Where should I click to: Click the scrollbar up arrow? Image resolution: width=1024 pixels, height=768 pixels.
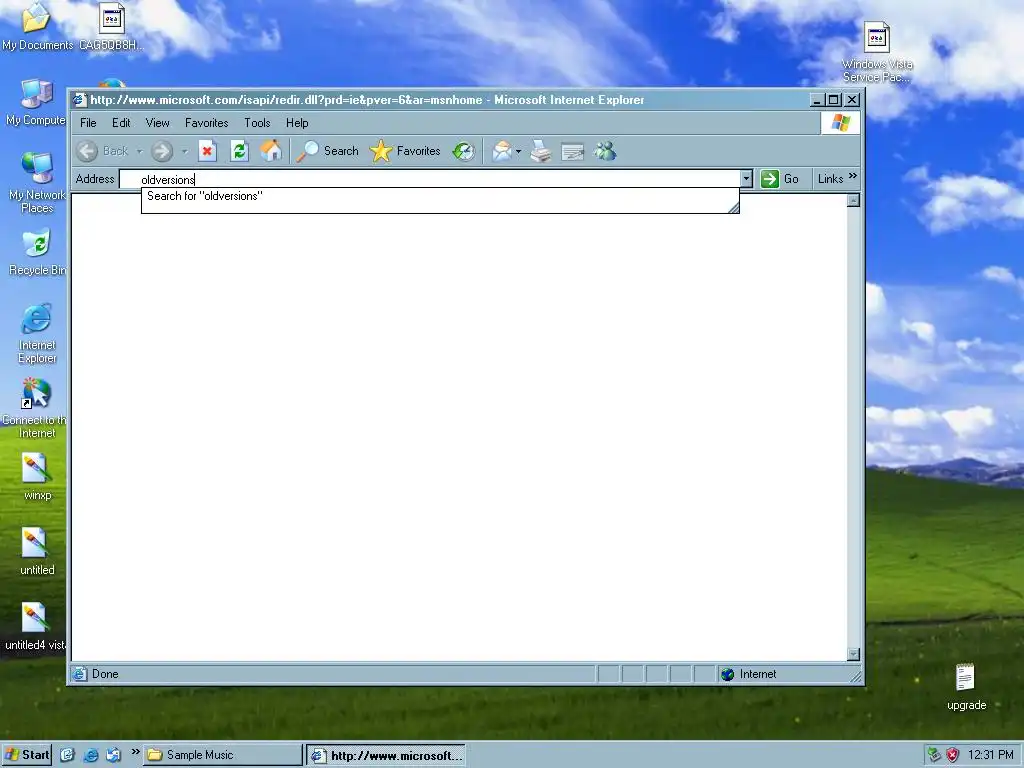pos(853,200)
